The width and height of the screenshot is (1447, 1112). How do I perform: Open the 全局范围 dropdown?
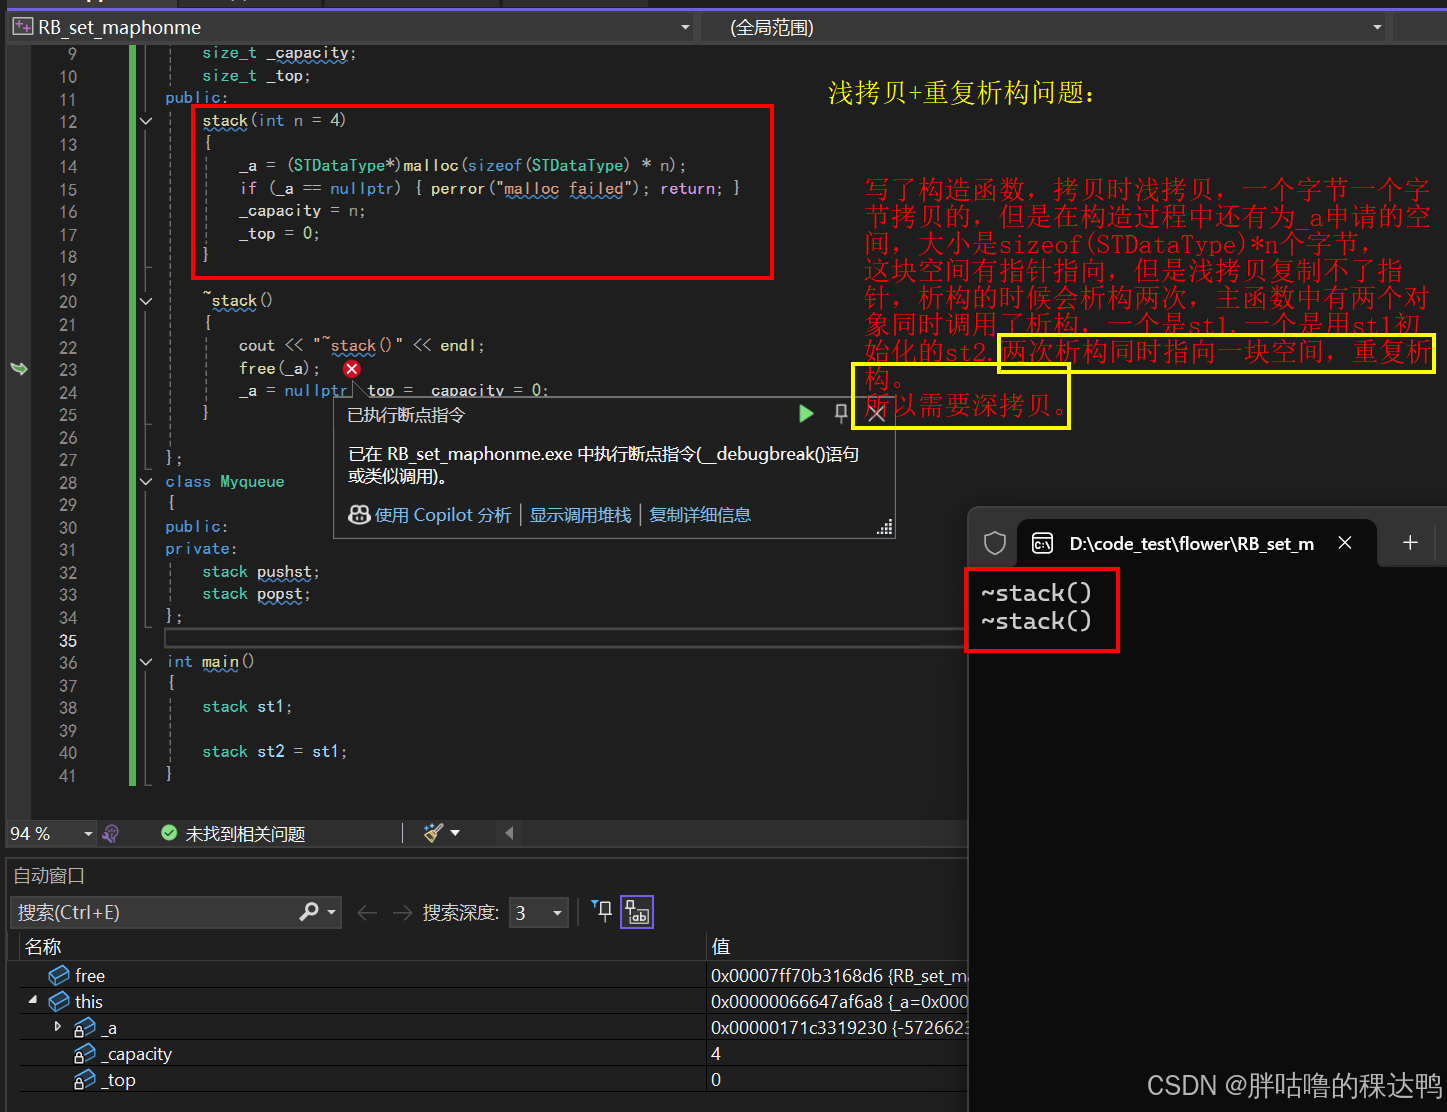coord(1377,27)
